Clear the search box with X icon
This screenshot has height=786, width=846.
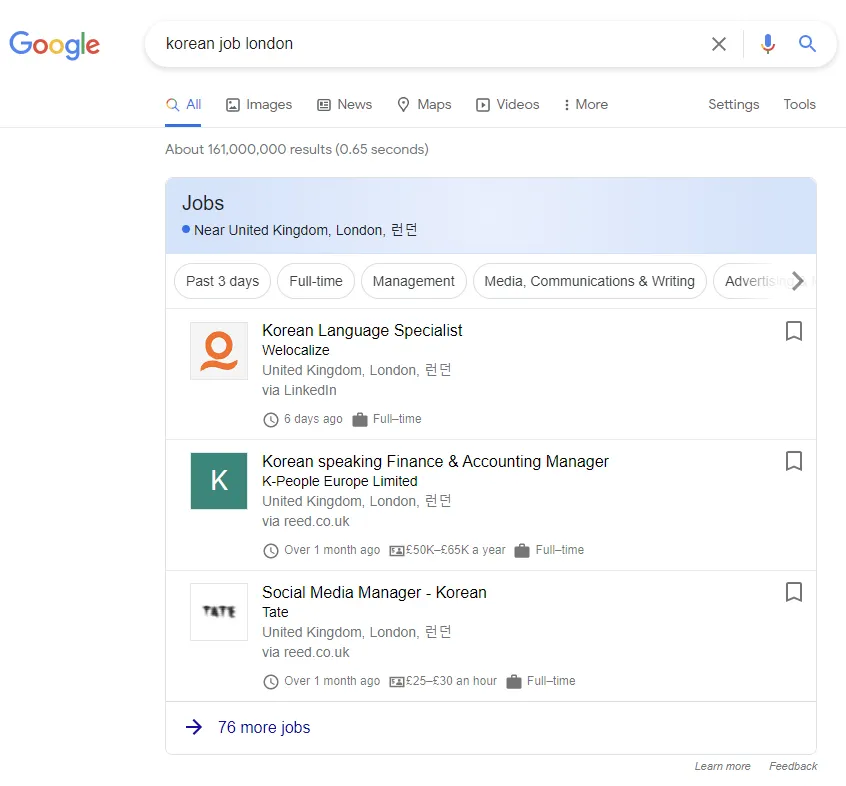(719, 44)
